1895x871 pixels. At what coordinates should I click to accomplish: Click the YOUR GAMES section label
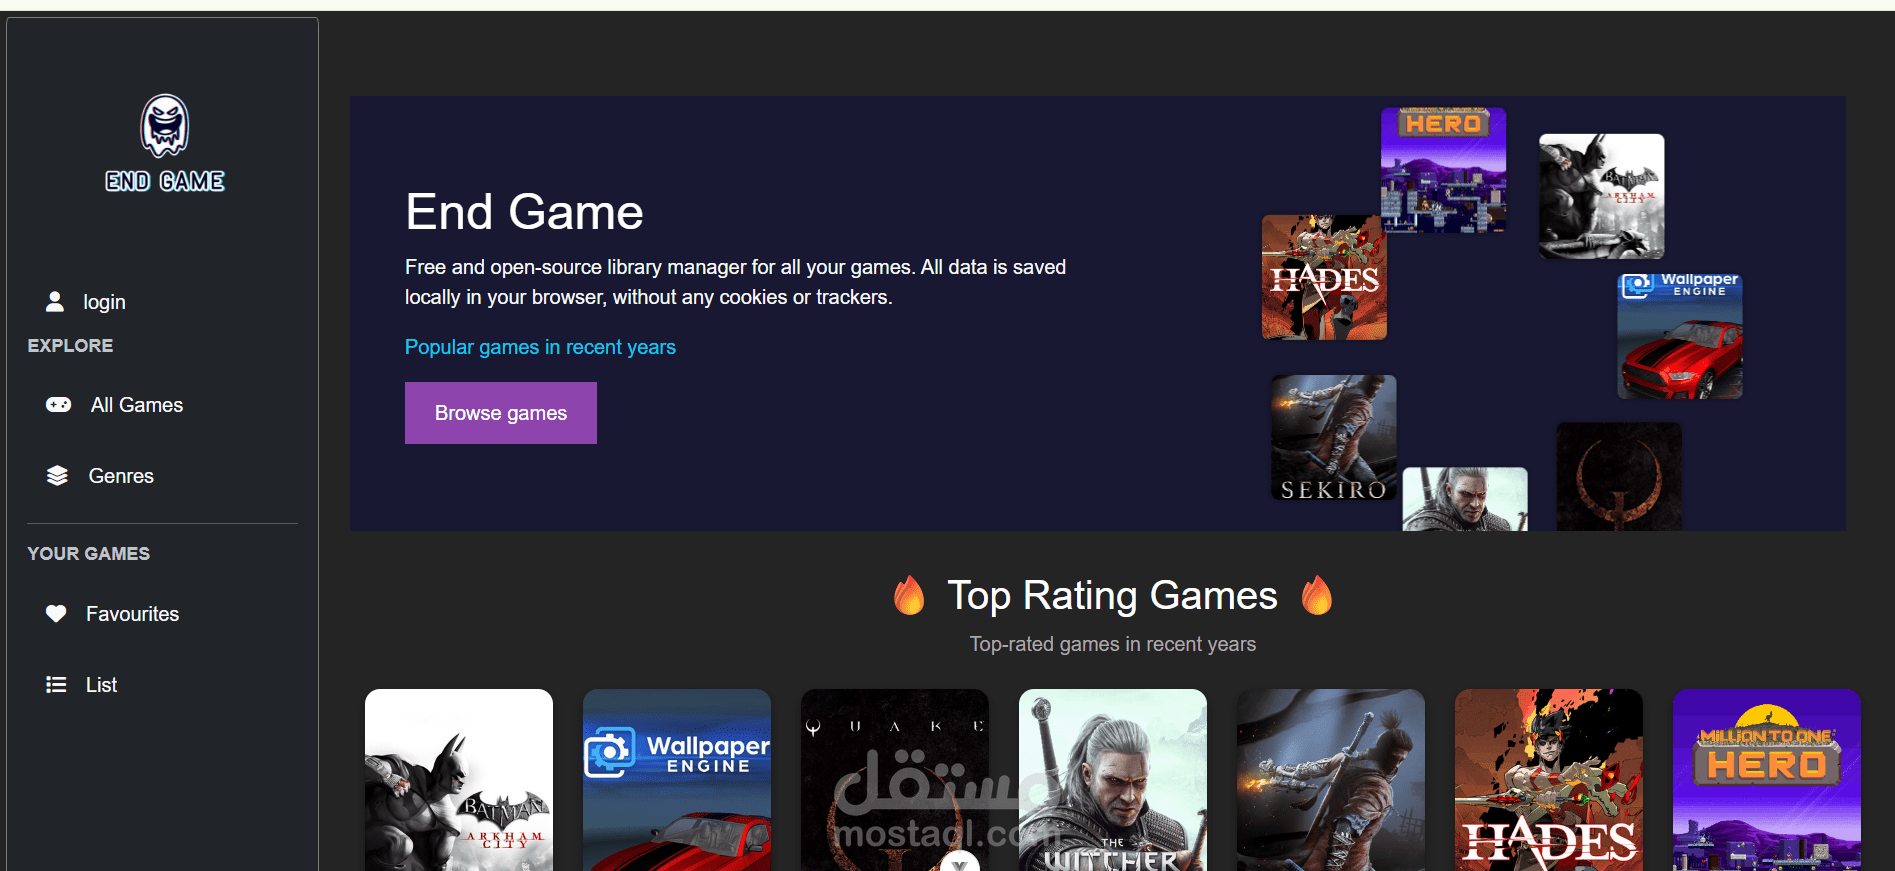[88, 553]
